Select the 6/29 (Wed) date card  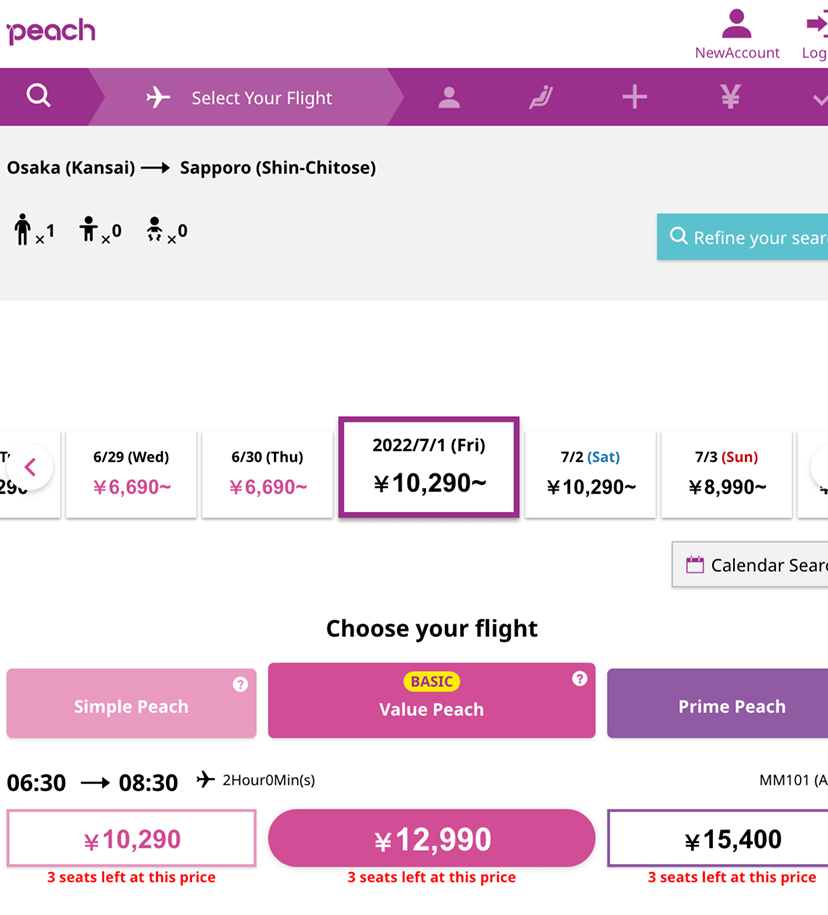[131, 474]
